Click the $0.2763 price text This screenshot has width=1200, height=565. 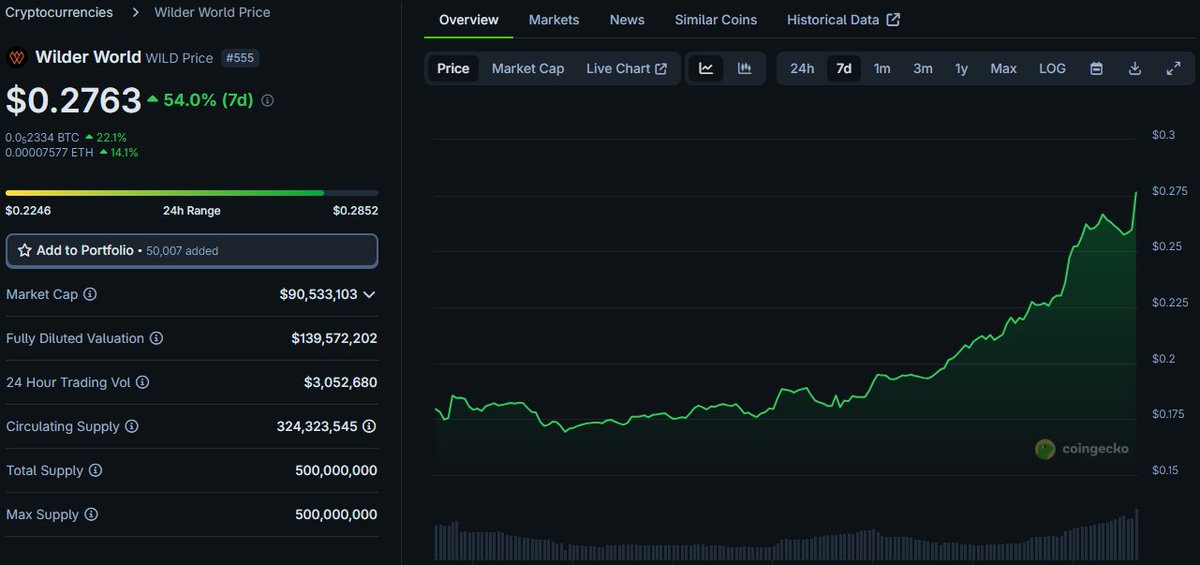(x=74, y=100)
